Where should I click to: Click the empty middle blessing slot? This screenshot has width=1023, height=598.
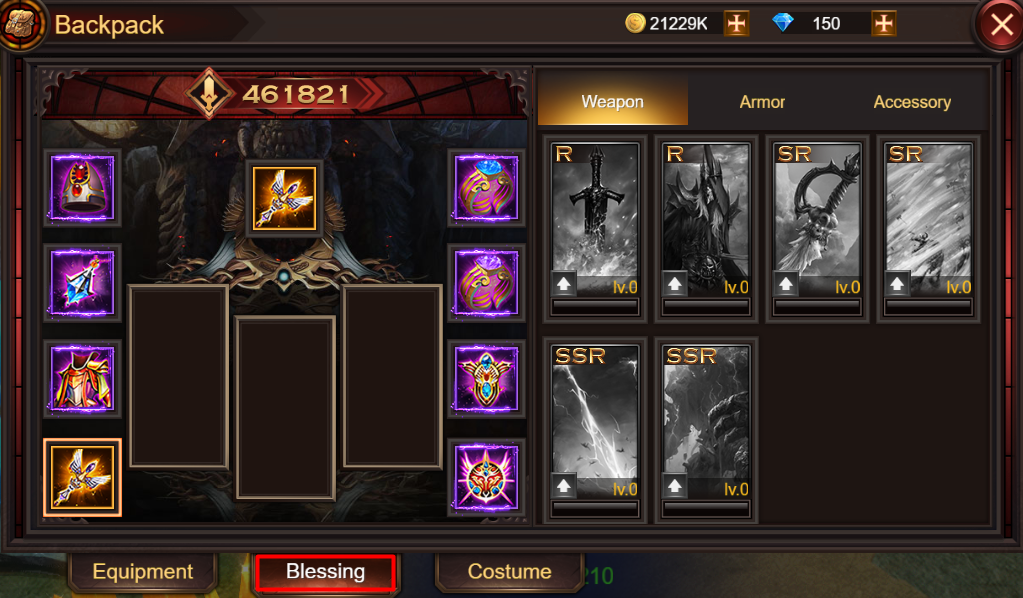tap(285, 408)
